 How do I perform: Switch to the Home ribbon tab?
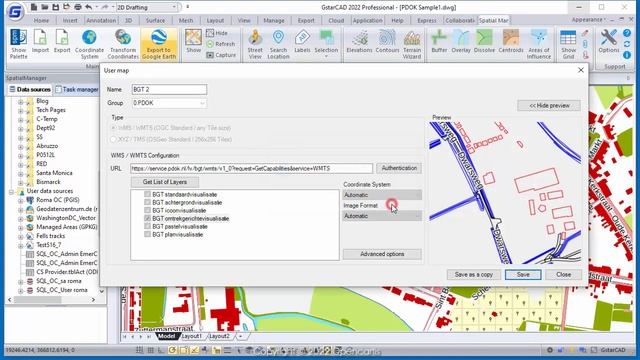click(41, 20)
